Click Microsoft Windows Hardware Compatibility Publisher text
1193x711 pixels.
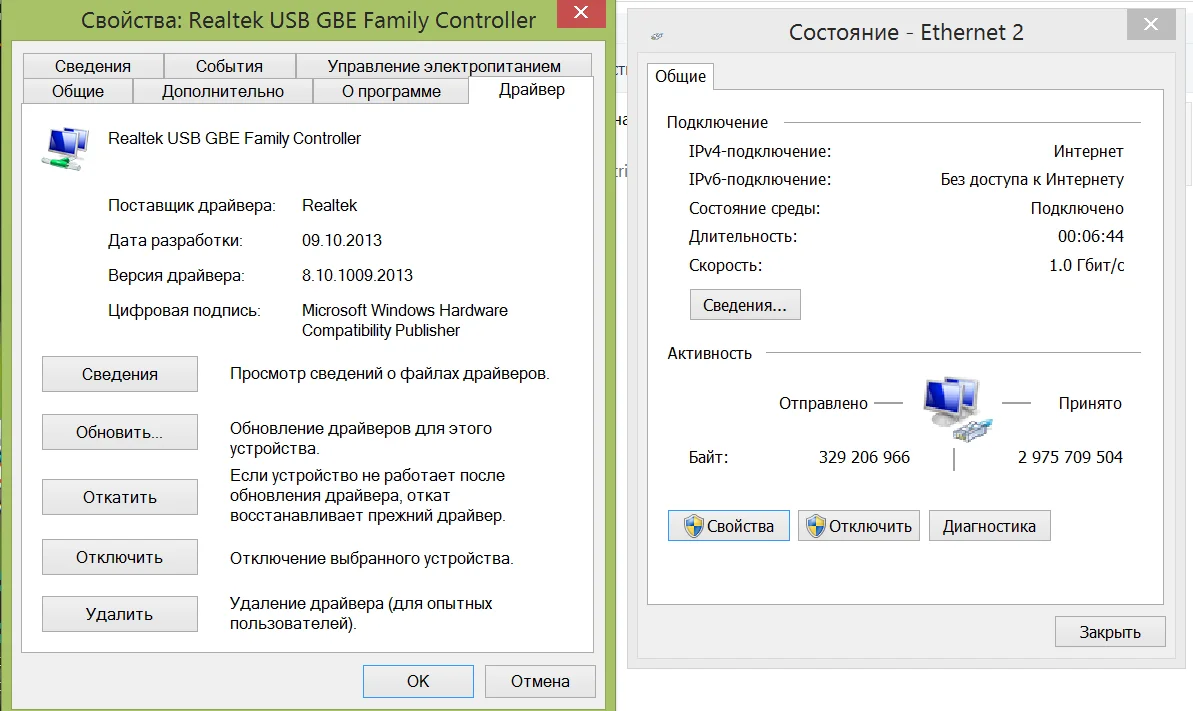(x=405, y=320)
